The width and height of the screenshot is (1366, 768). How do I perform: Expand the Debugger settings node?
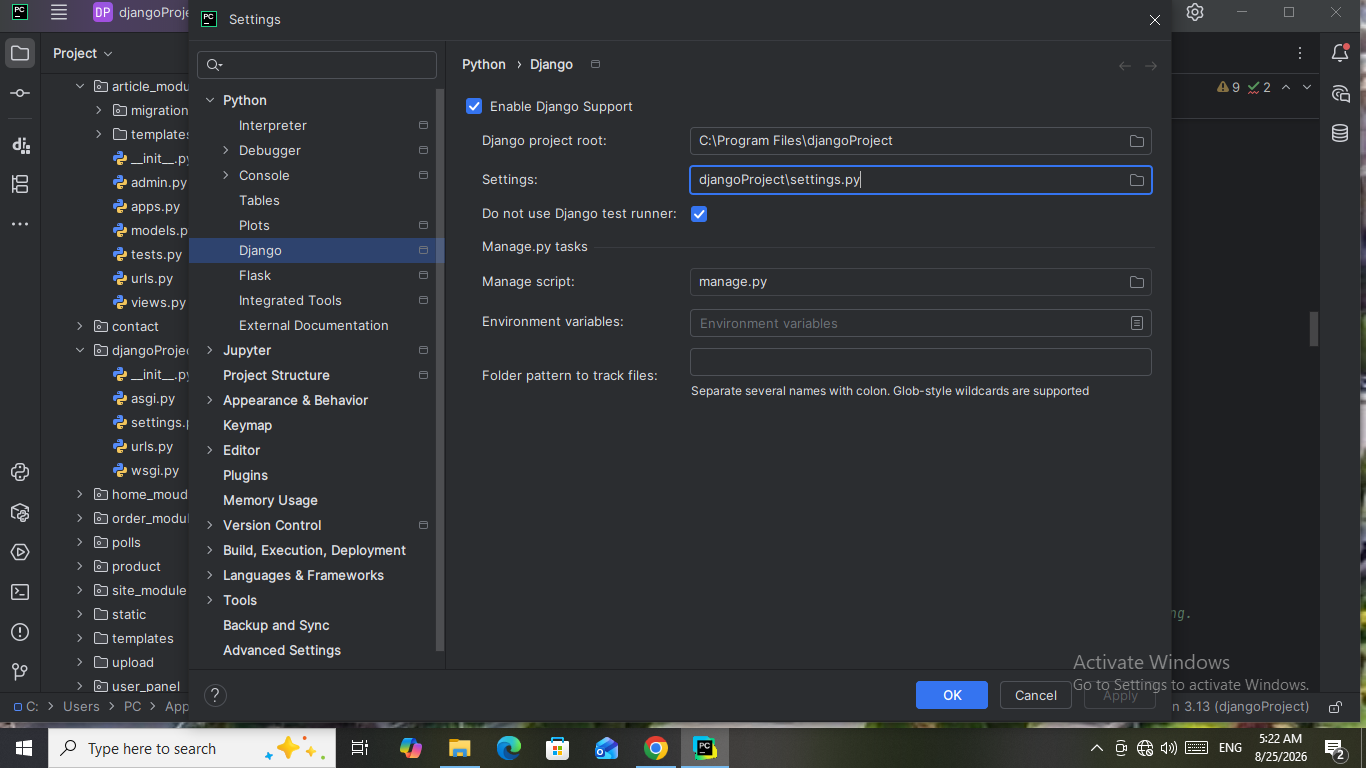226,150
